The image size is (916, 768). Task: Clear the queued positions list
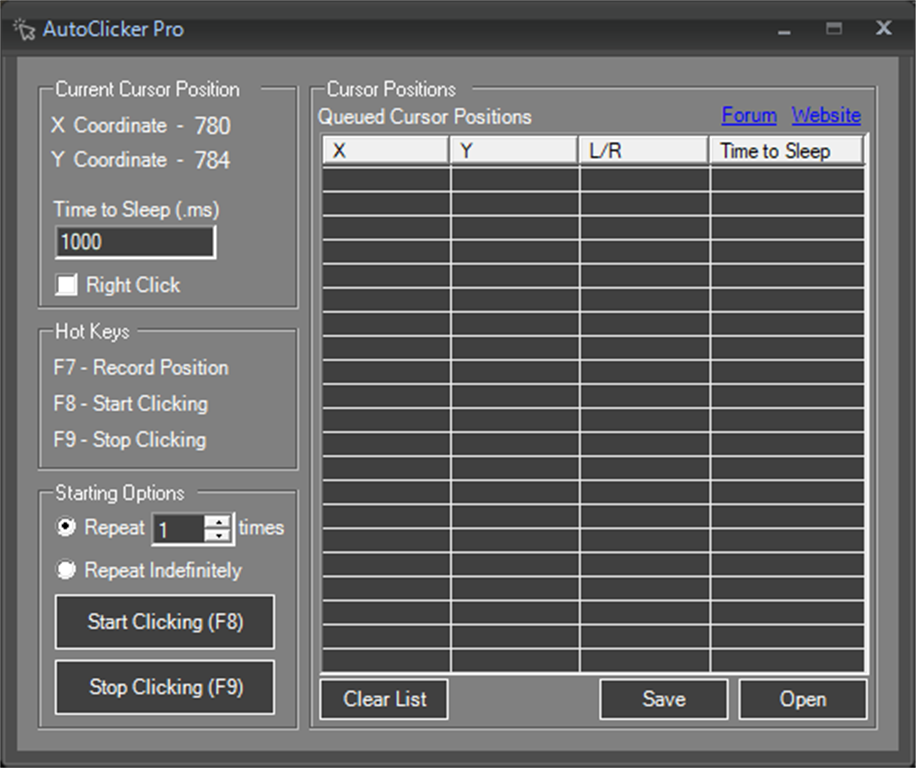(x=384, y=699)
